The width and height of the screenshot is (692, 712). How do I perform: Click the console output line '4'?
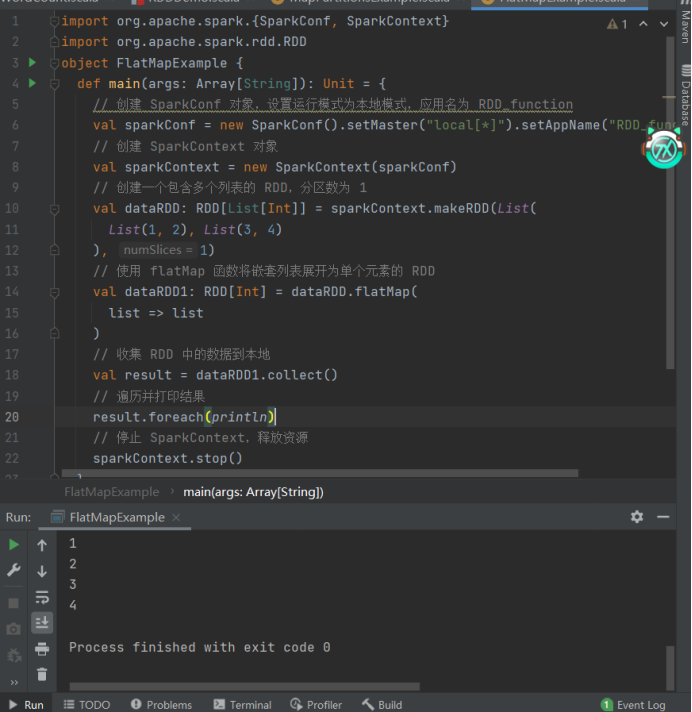tap(73, 605)
